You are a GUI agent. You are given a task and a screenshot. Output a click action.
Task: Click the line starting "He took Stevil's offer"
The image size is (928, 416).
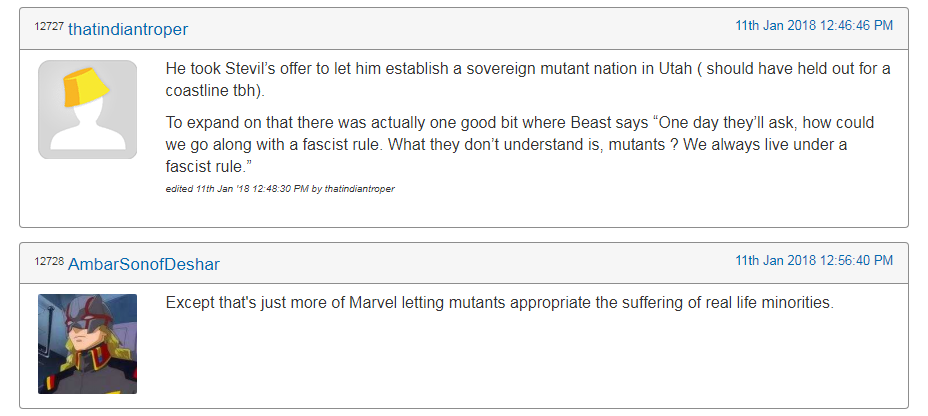pyautogui.click(x=528, y=69)
